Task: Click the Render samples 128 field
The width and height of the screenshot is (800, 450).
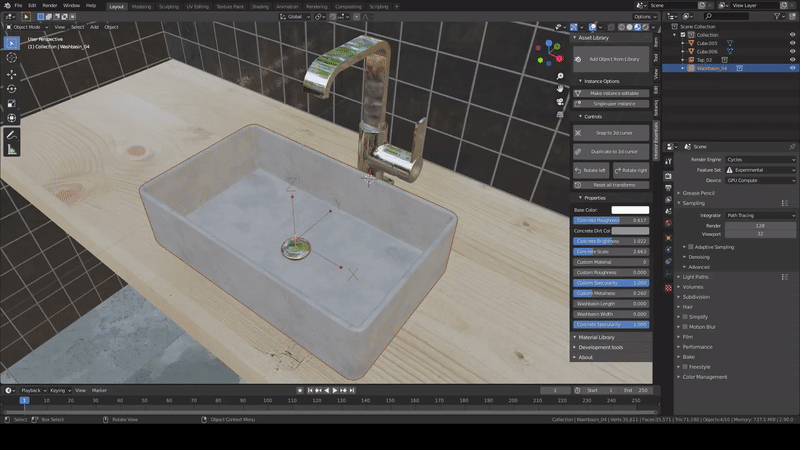Action: tap(760, 226)
